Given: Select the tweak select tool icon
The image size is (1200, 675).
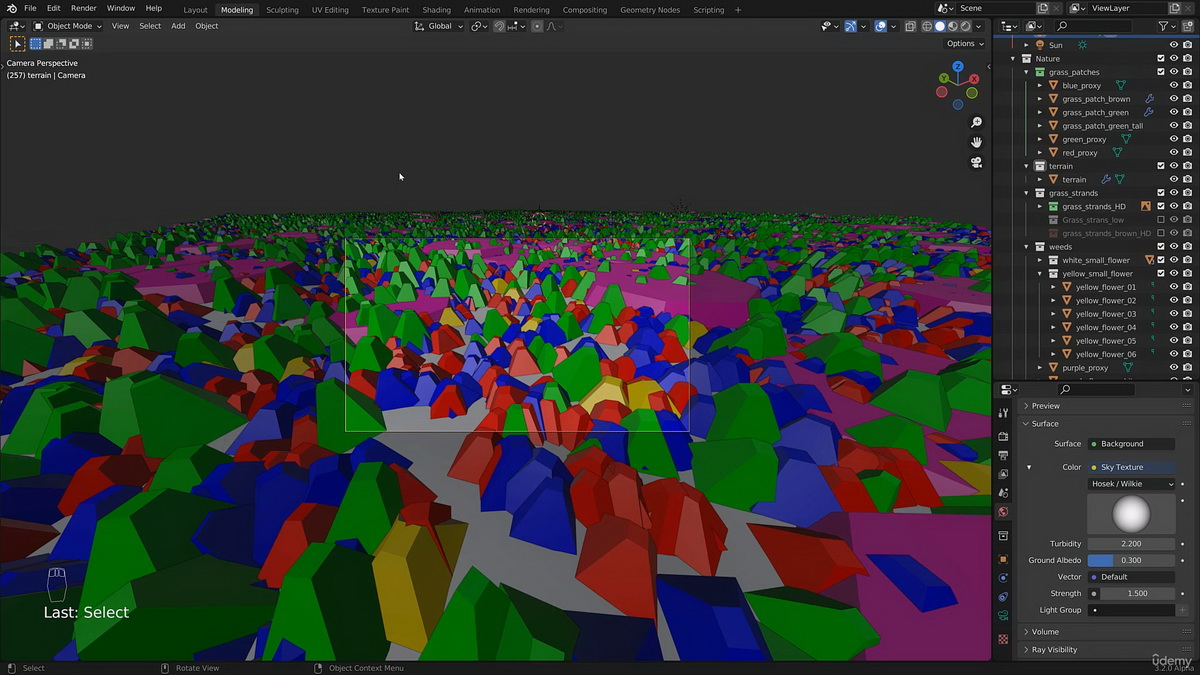Looking at the screenshot, I should pos(18,44).
